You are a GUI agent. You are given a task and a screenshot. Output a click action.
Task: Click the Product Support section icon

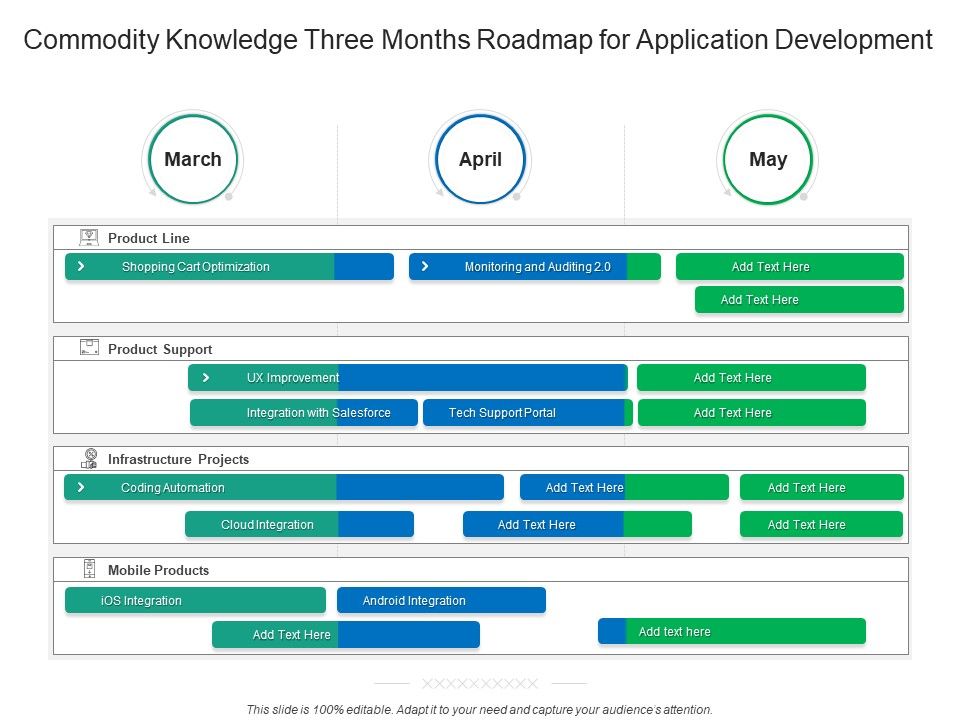89,348
